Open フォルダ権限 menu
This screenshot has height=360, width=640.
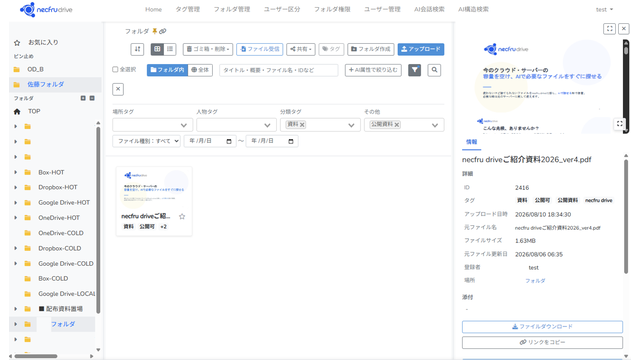332,9
